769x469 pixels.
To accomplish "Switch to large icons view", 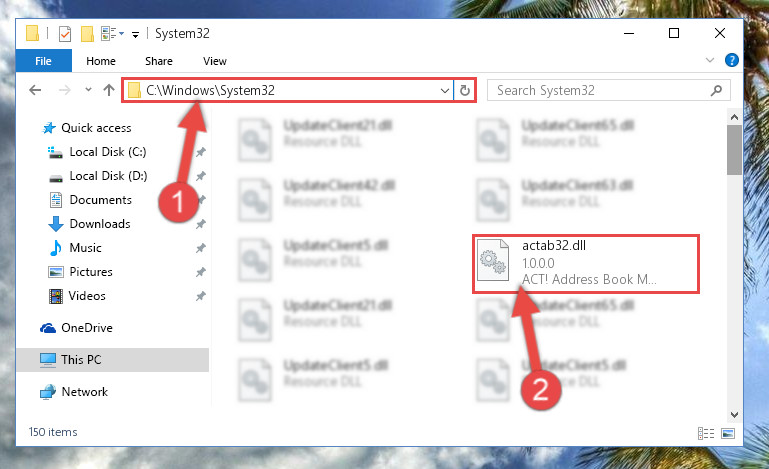I will coord(728,433).
